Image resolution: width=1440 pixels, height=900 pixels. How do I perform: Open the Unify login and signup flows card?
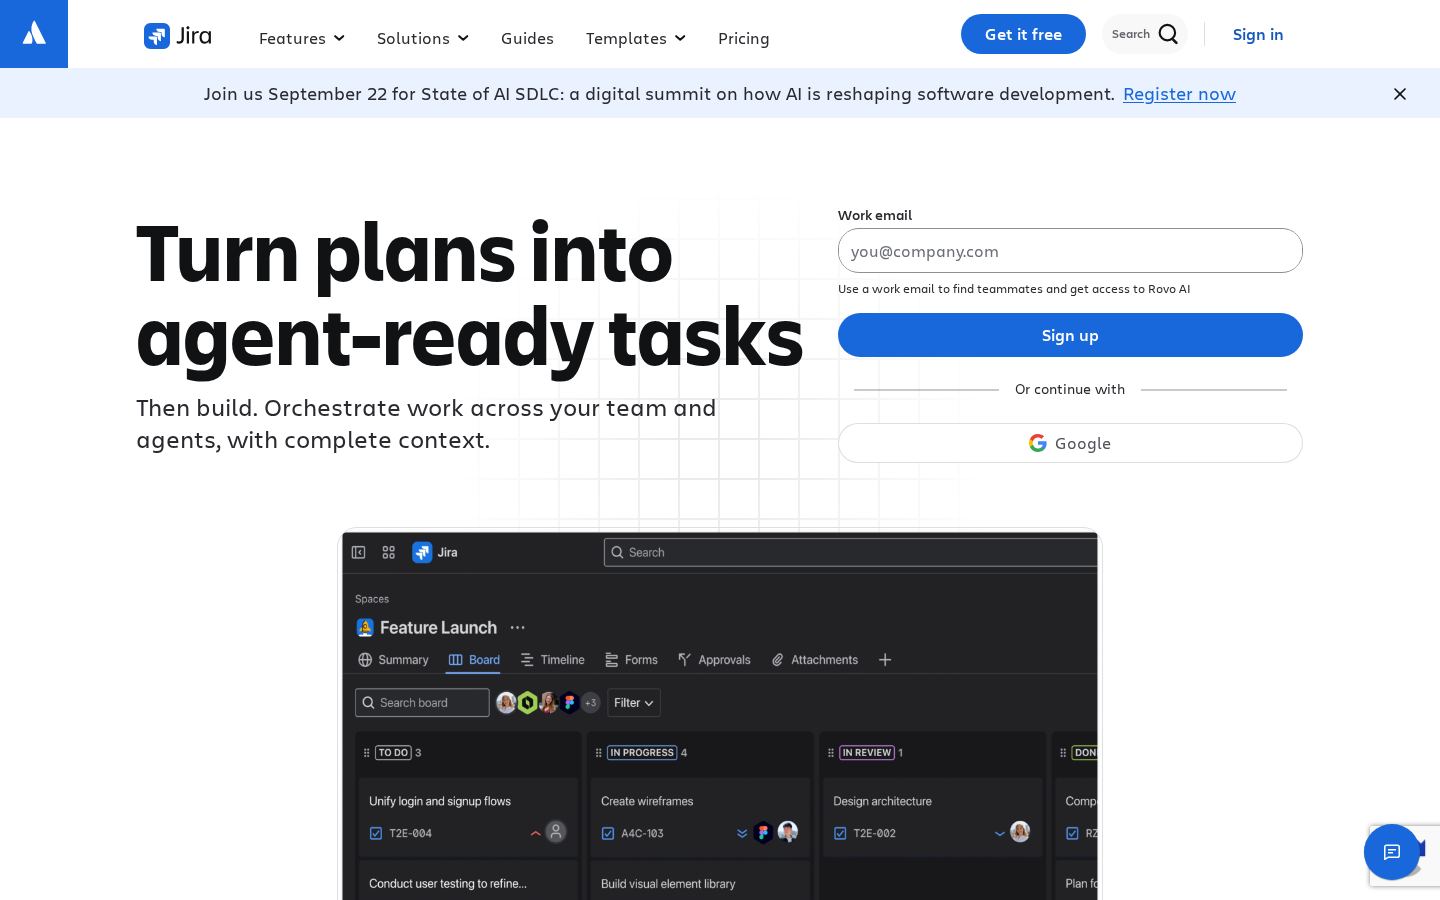coord(468,817)
